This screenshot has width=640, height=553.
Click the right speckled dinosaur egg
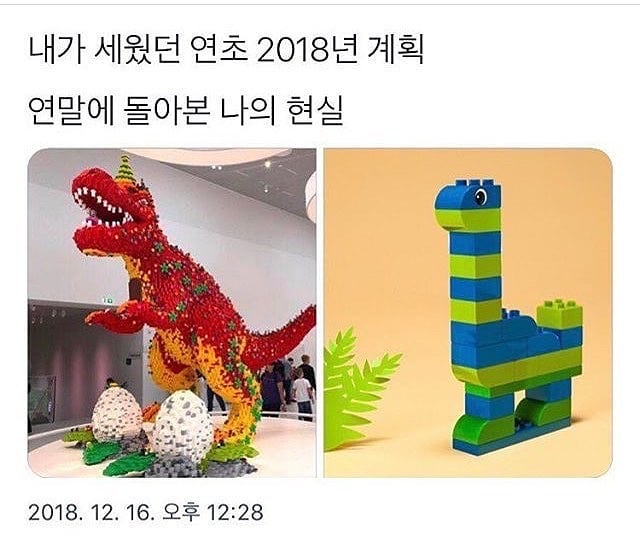click(x=182, y=426)
